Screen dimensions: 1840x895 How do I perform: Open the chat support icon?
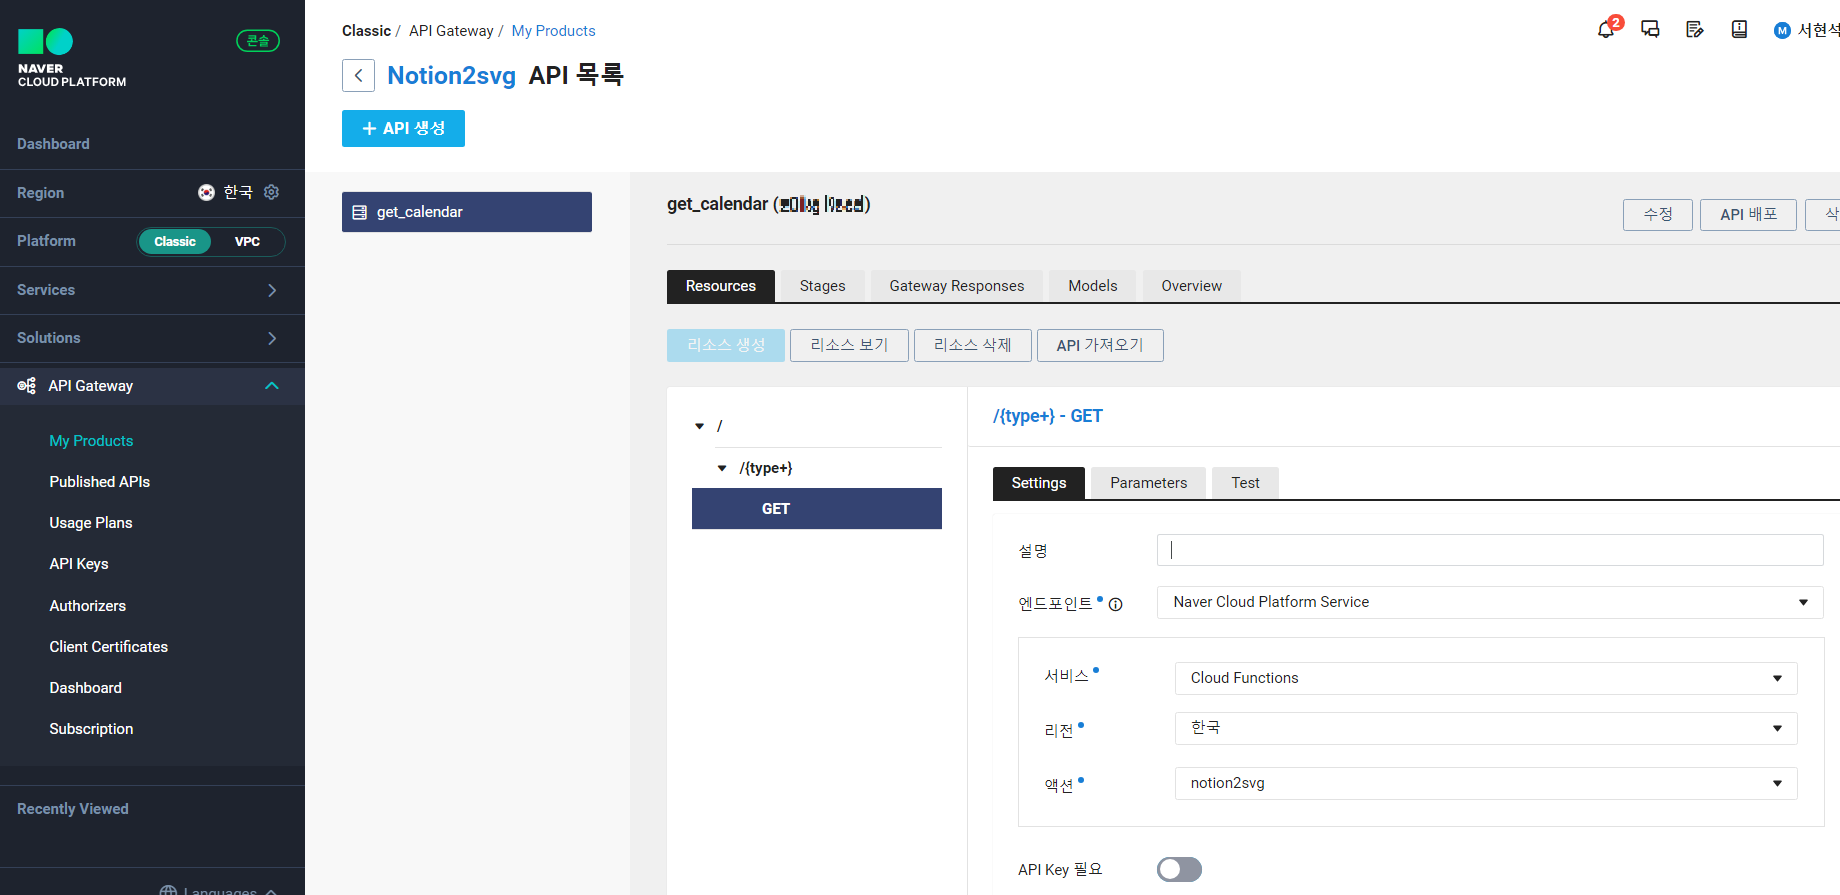point(1650,30)
